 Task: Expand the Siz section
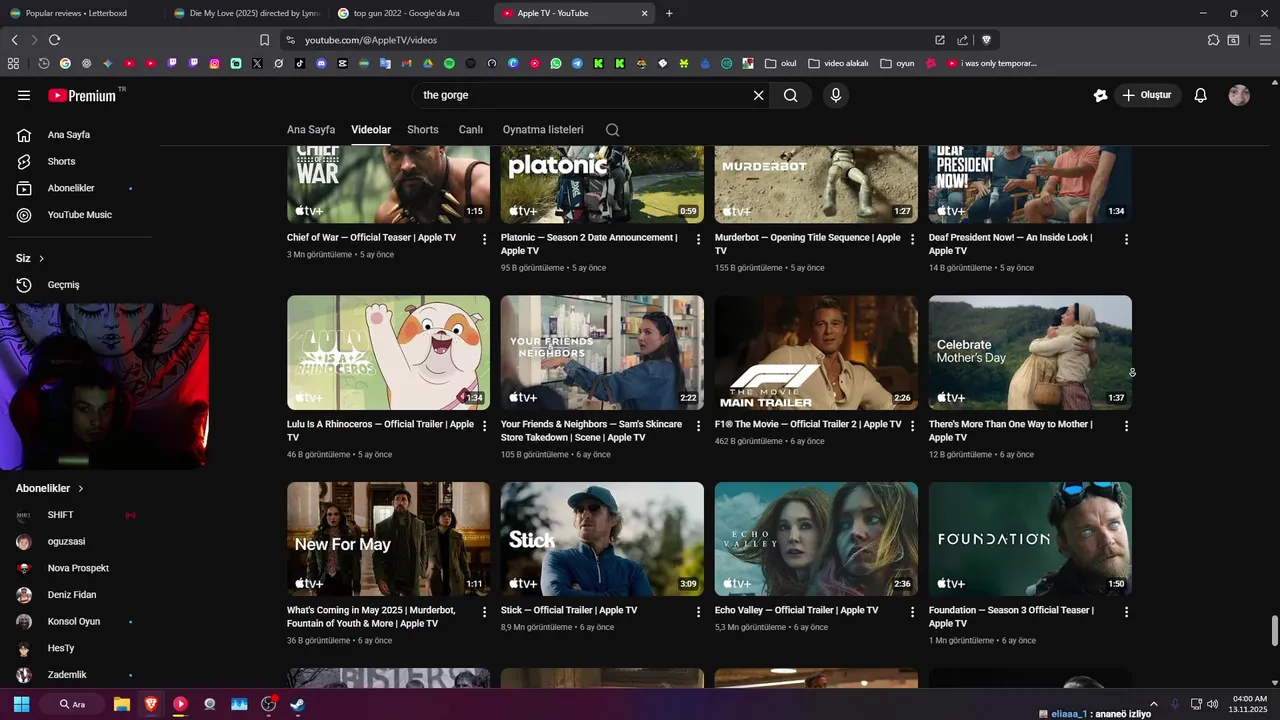(x=30, y=258)
